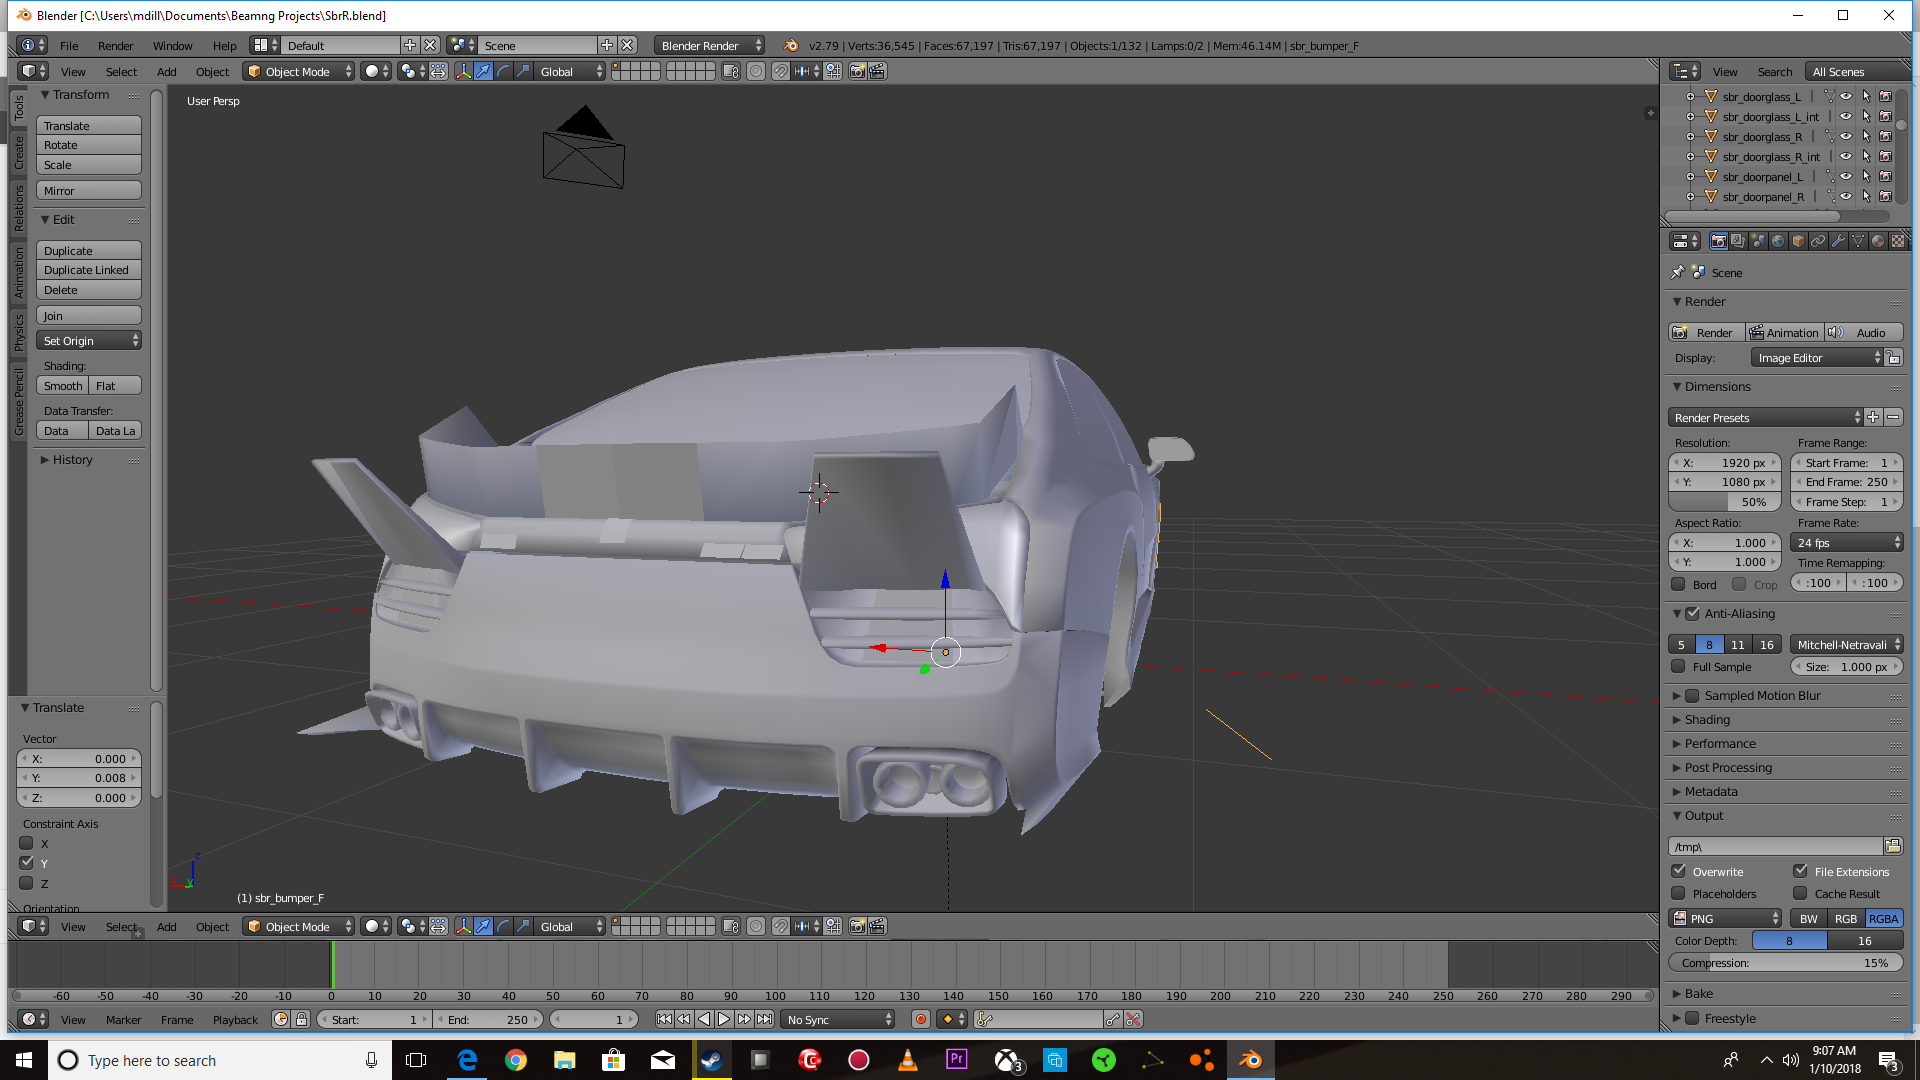Play animation in reverse in timeline

[x=704, y=1020]
